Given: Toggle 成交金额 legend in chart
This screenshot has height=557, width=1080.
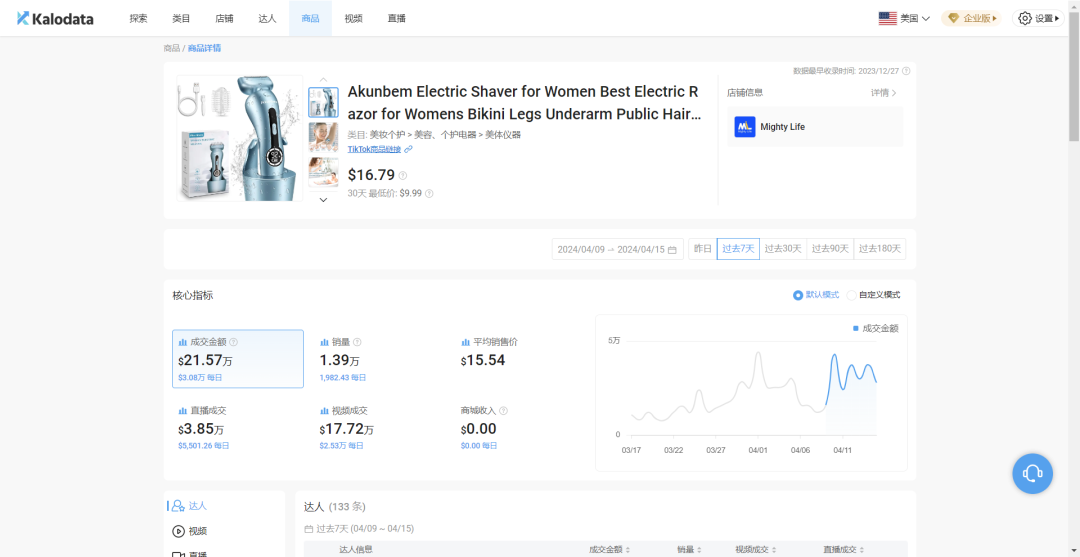Looking at the screenshot, I should (x=875, y=328).
